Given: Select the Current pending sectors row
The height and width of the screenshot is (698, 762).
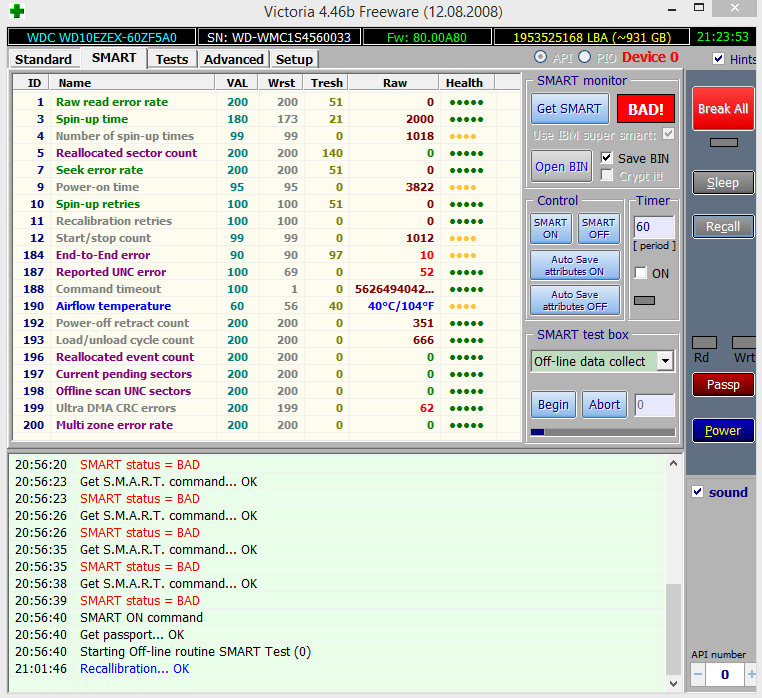Looking at the screenshot, I should [x=266, y=374].
